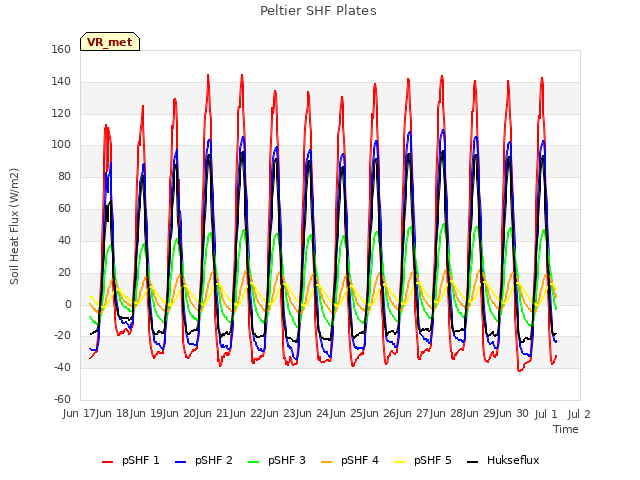Click the green pSHF 3 legend swatch
Screen dimensions: 640x480
pos(253,462)
